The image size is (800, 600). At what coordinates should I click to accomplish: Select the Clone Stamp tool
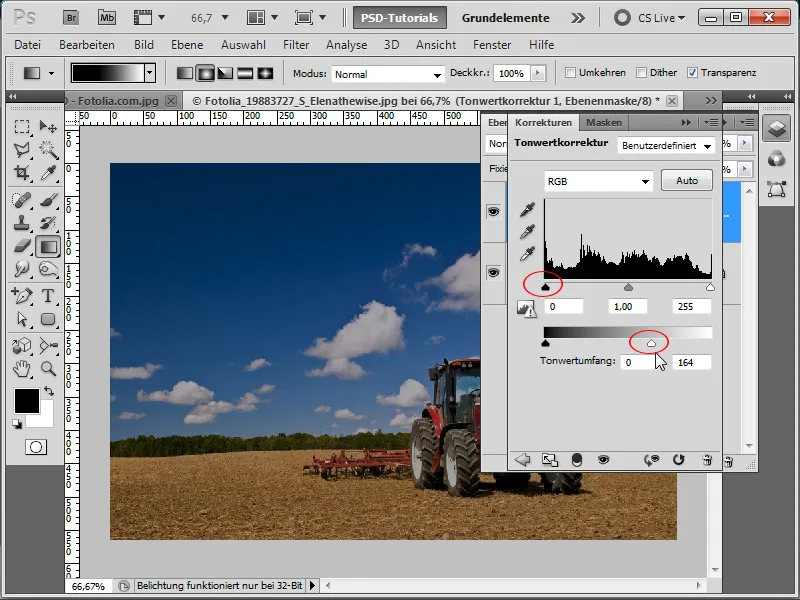(21, 223)
